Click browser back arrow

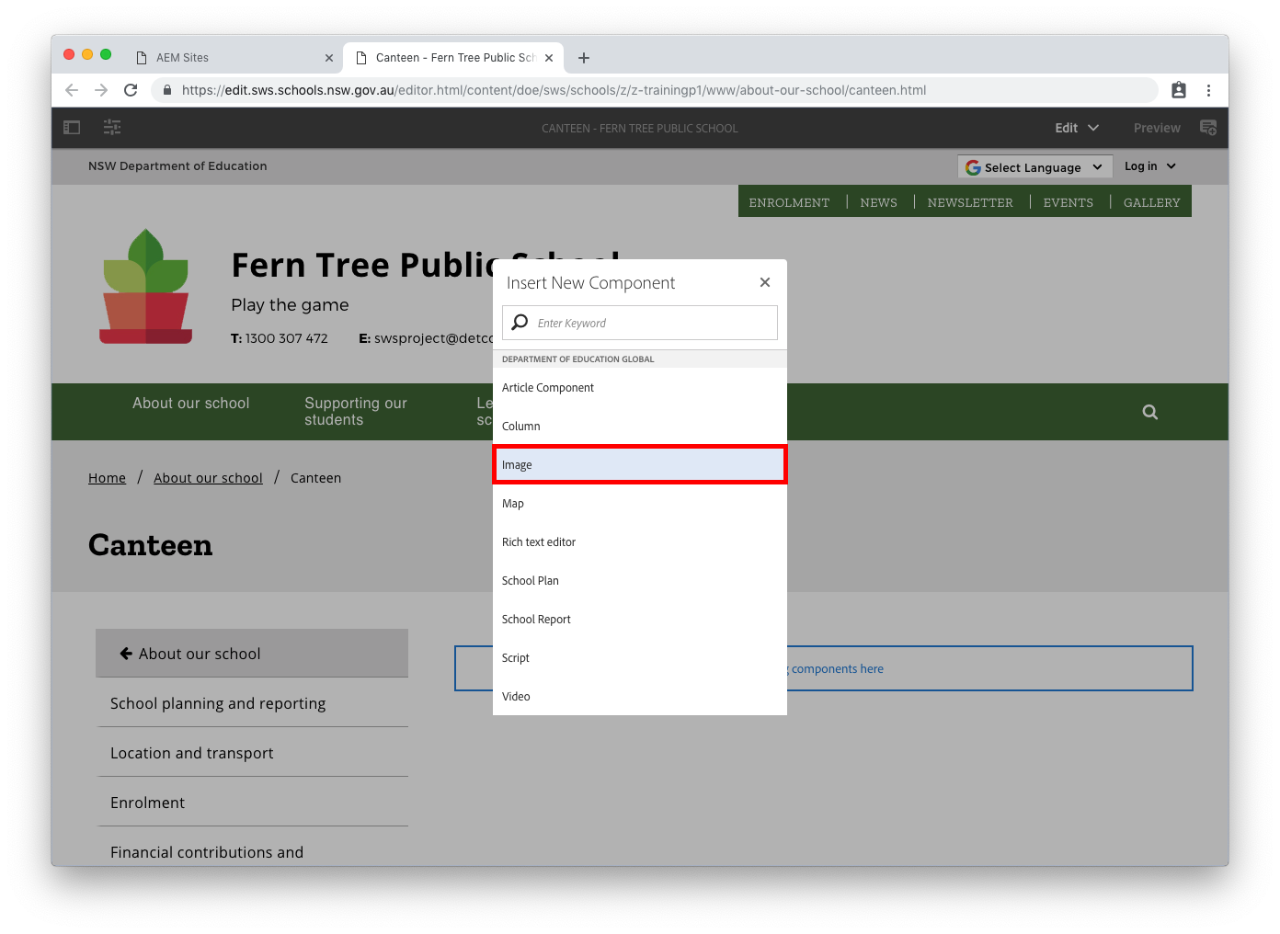71,90
